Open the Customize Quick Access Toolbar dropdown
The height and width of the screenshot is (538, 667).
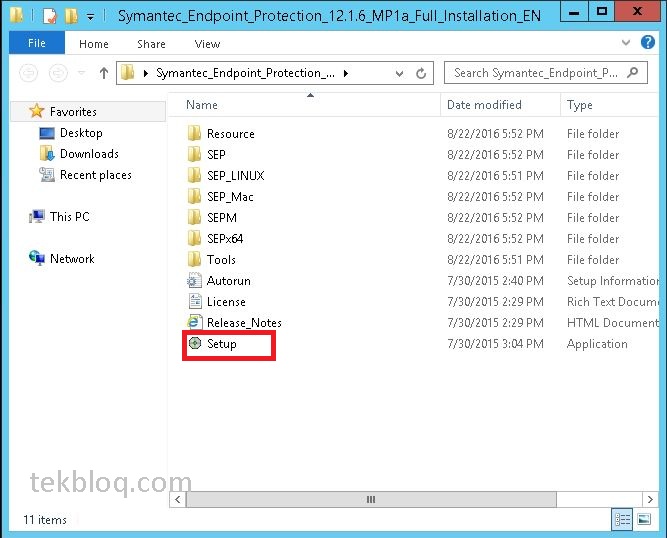pyautogui.click(x=90, y=17)
